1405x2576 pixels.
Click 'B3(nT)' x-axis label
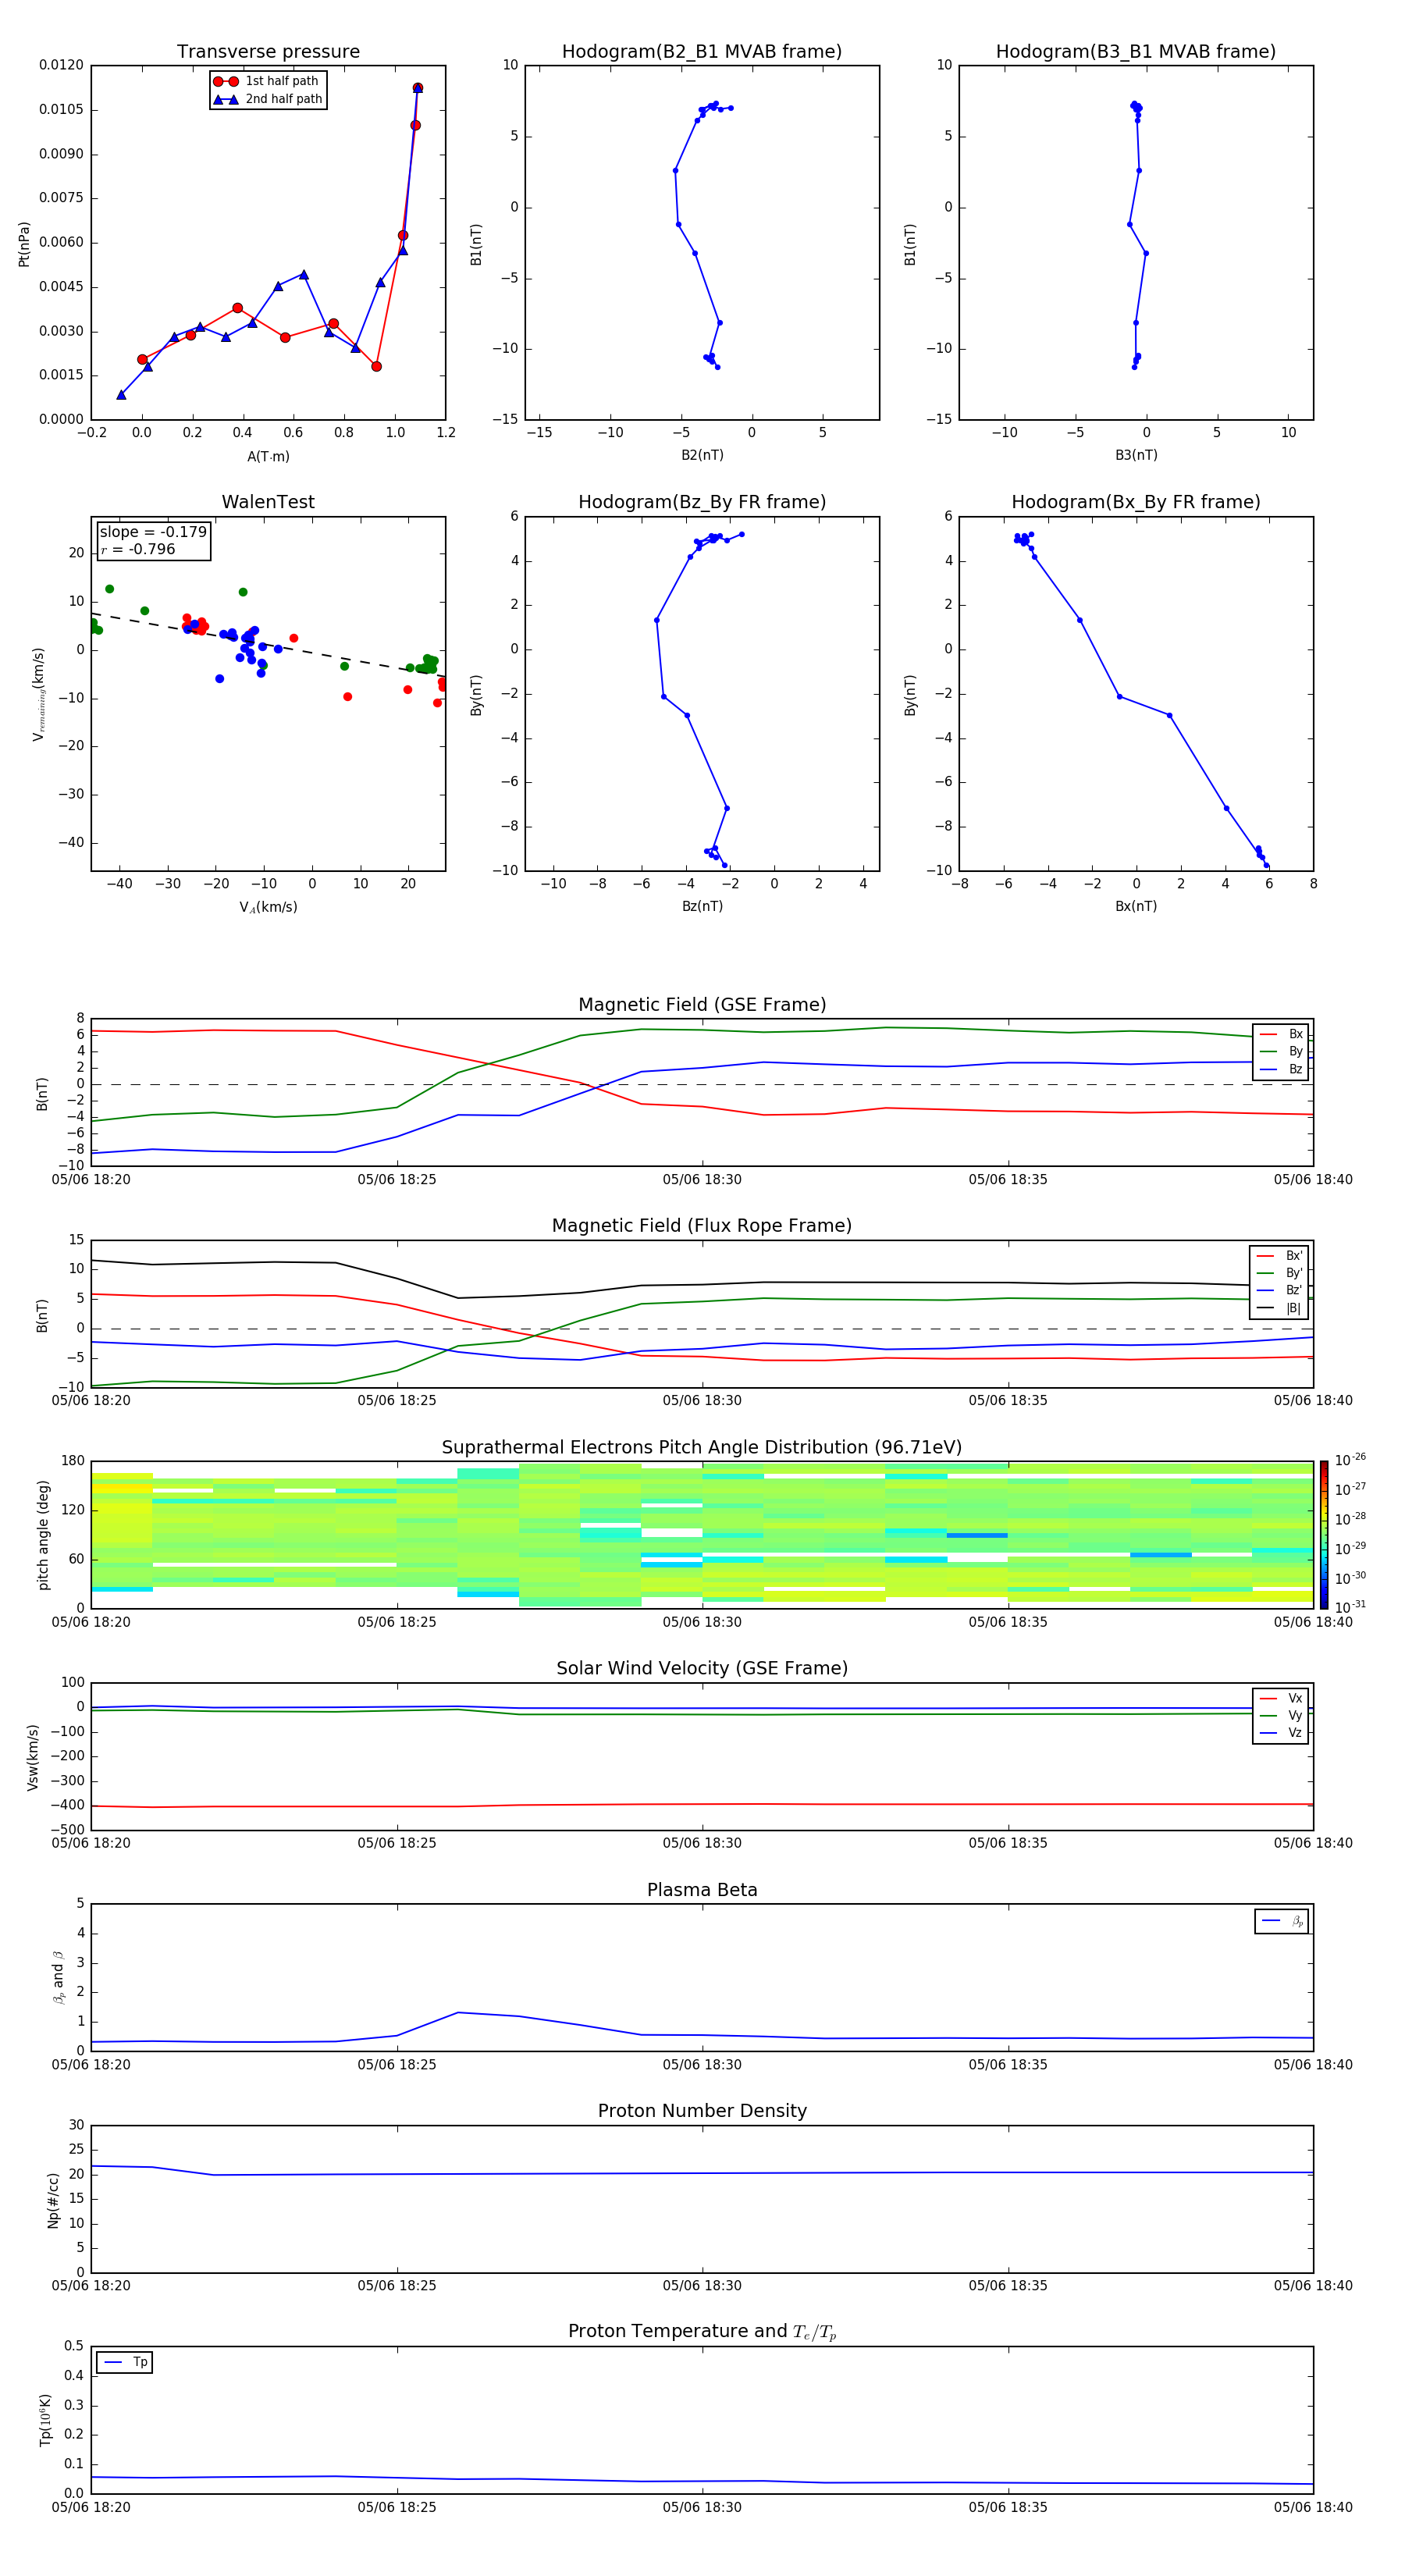(1136, 456)
